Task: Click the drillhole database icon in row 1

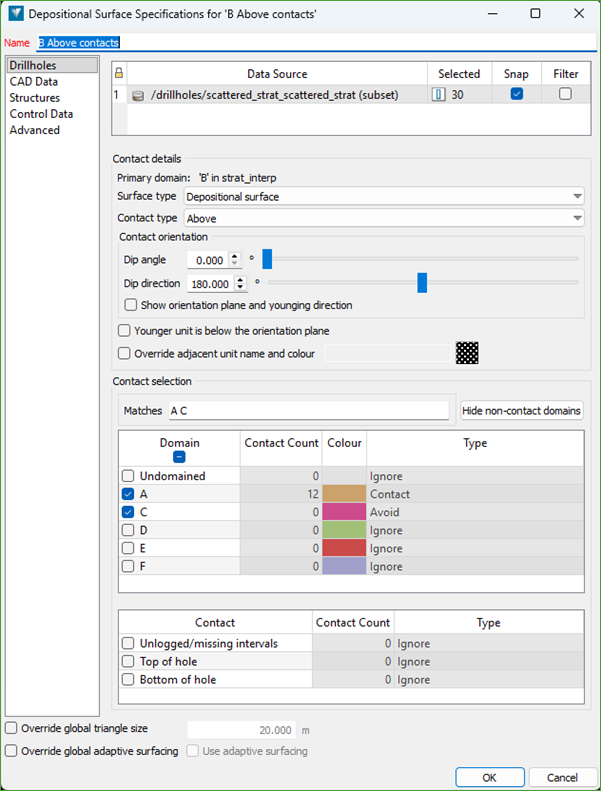Action: [138, 95]
